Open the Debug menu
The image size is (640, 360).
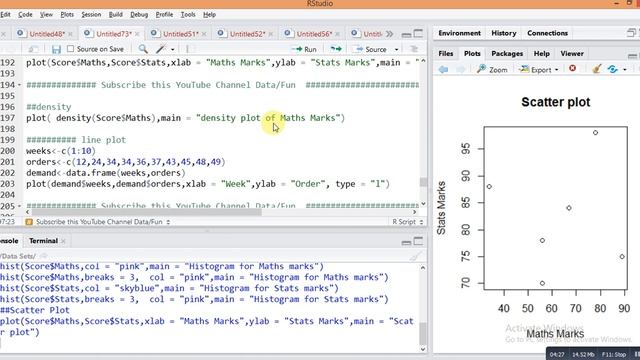(x=139, y=14)
